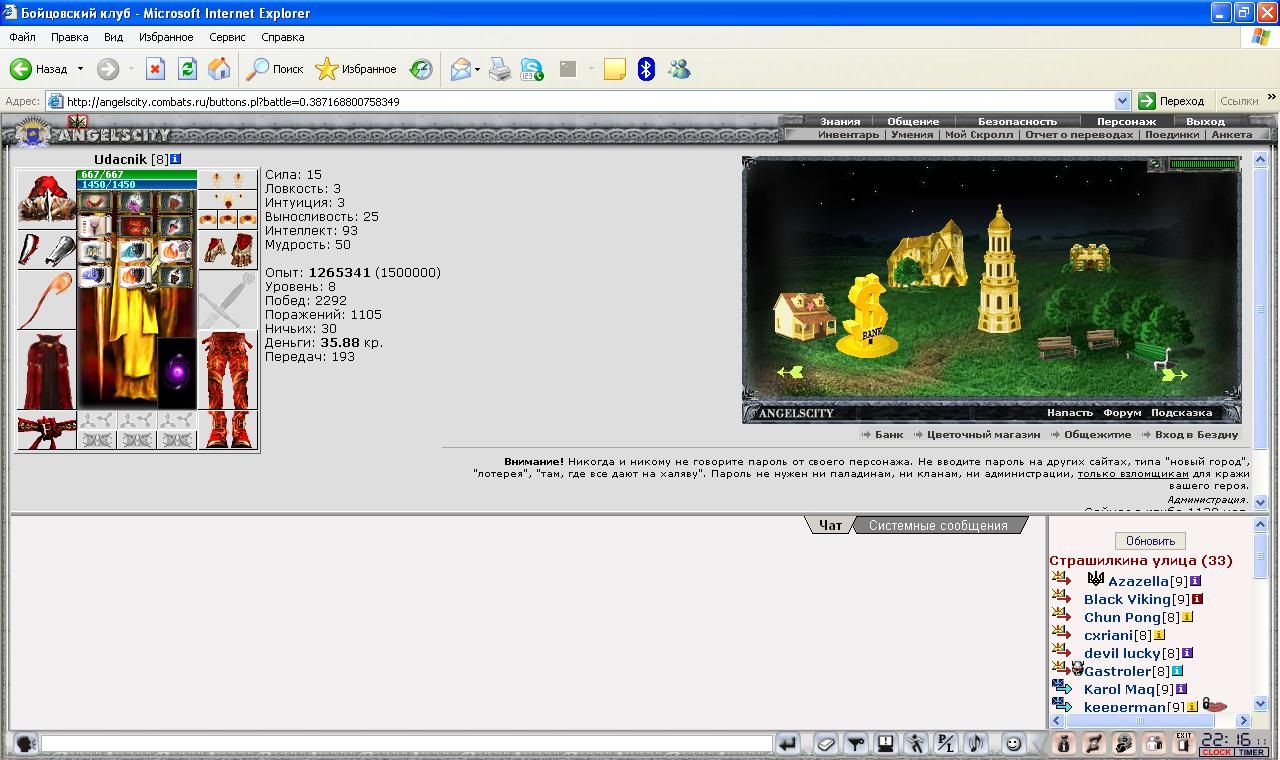
Task: Open Favorites (Избранное) star button
Action: [x=355, y=69]
